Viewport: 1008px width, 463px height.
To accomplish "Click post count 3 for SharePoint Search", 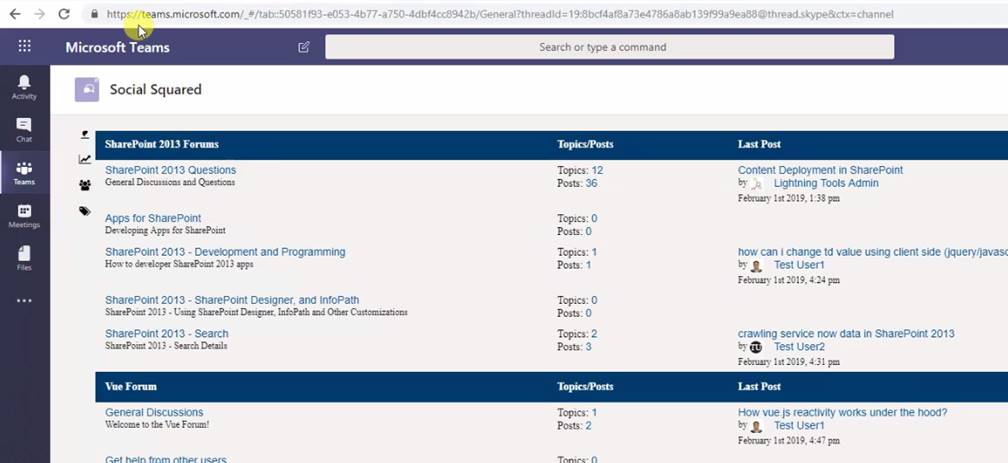I will tap(588, 347).
